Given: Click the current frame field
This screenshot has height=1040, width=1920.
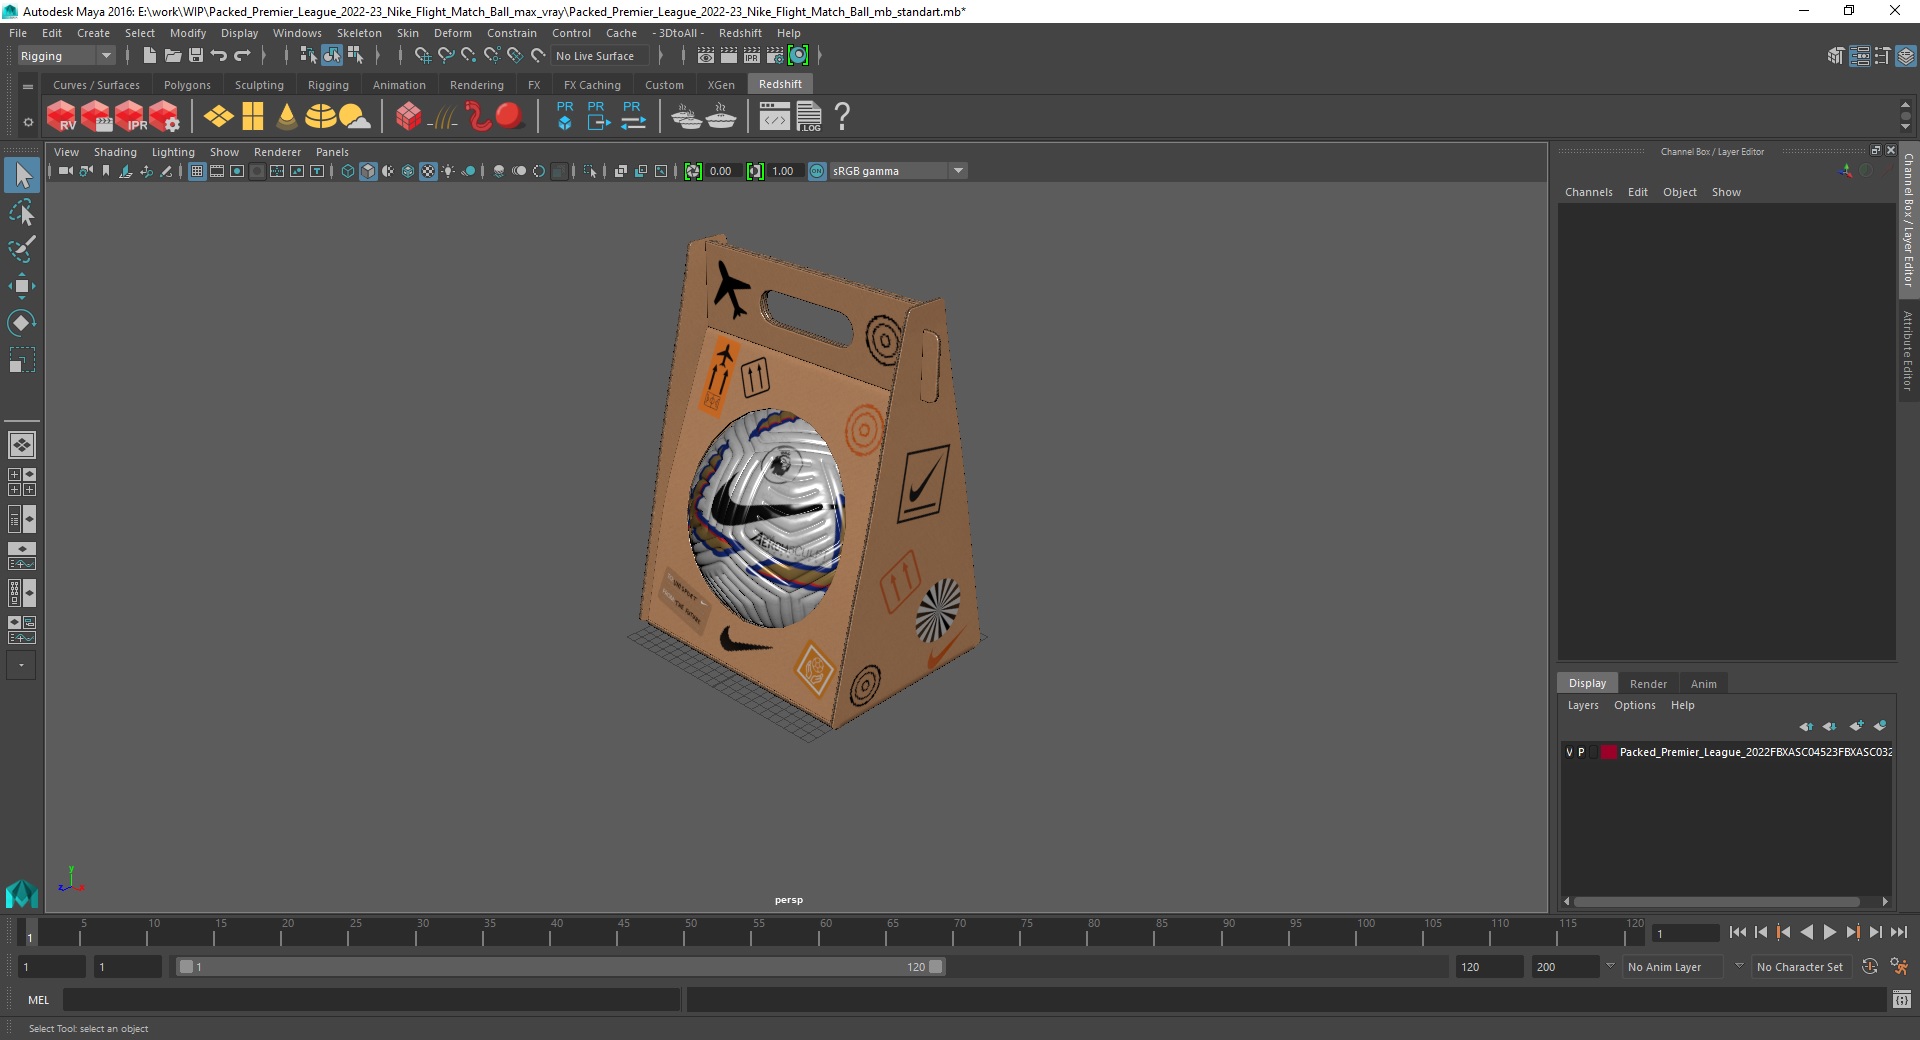Looking at the screenshot, I should (1685, 933).
